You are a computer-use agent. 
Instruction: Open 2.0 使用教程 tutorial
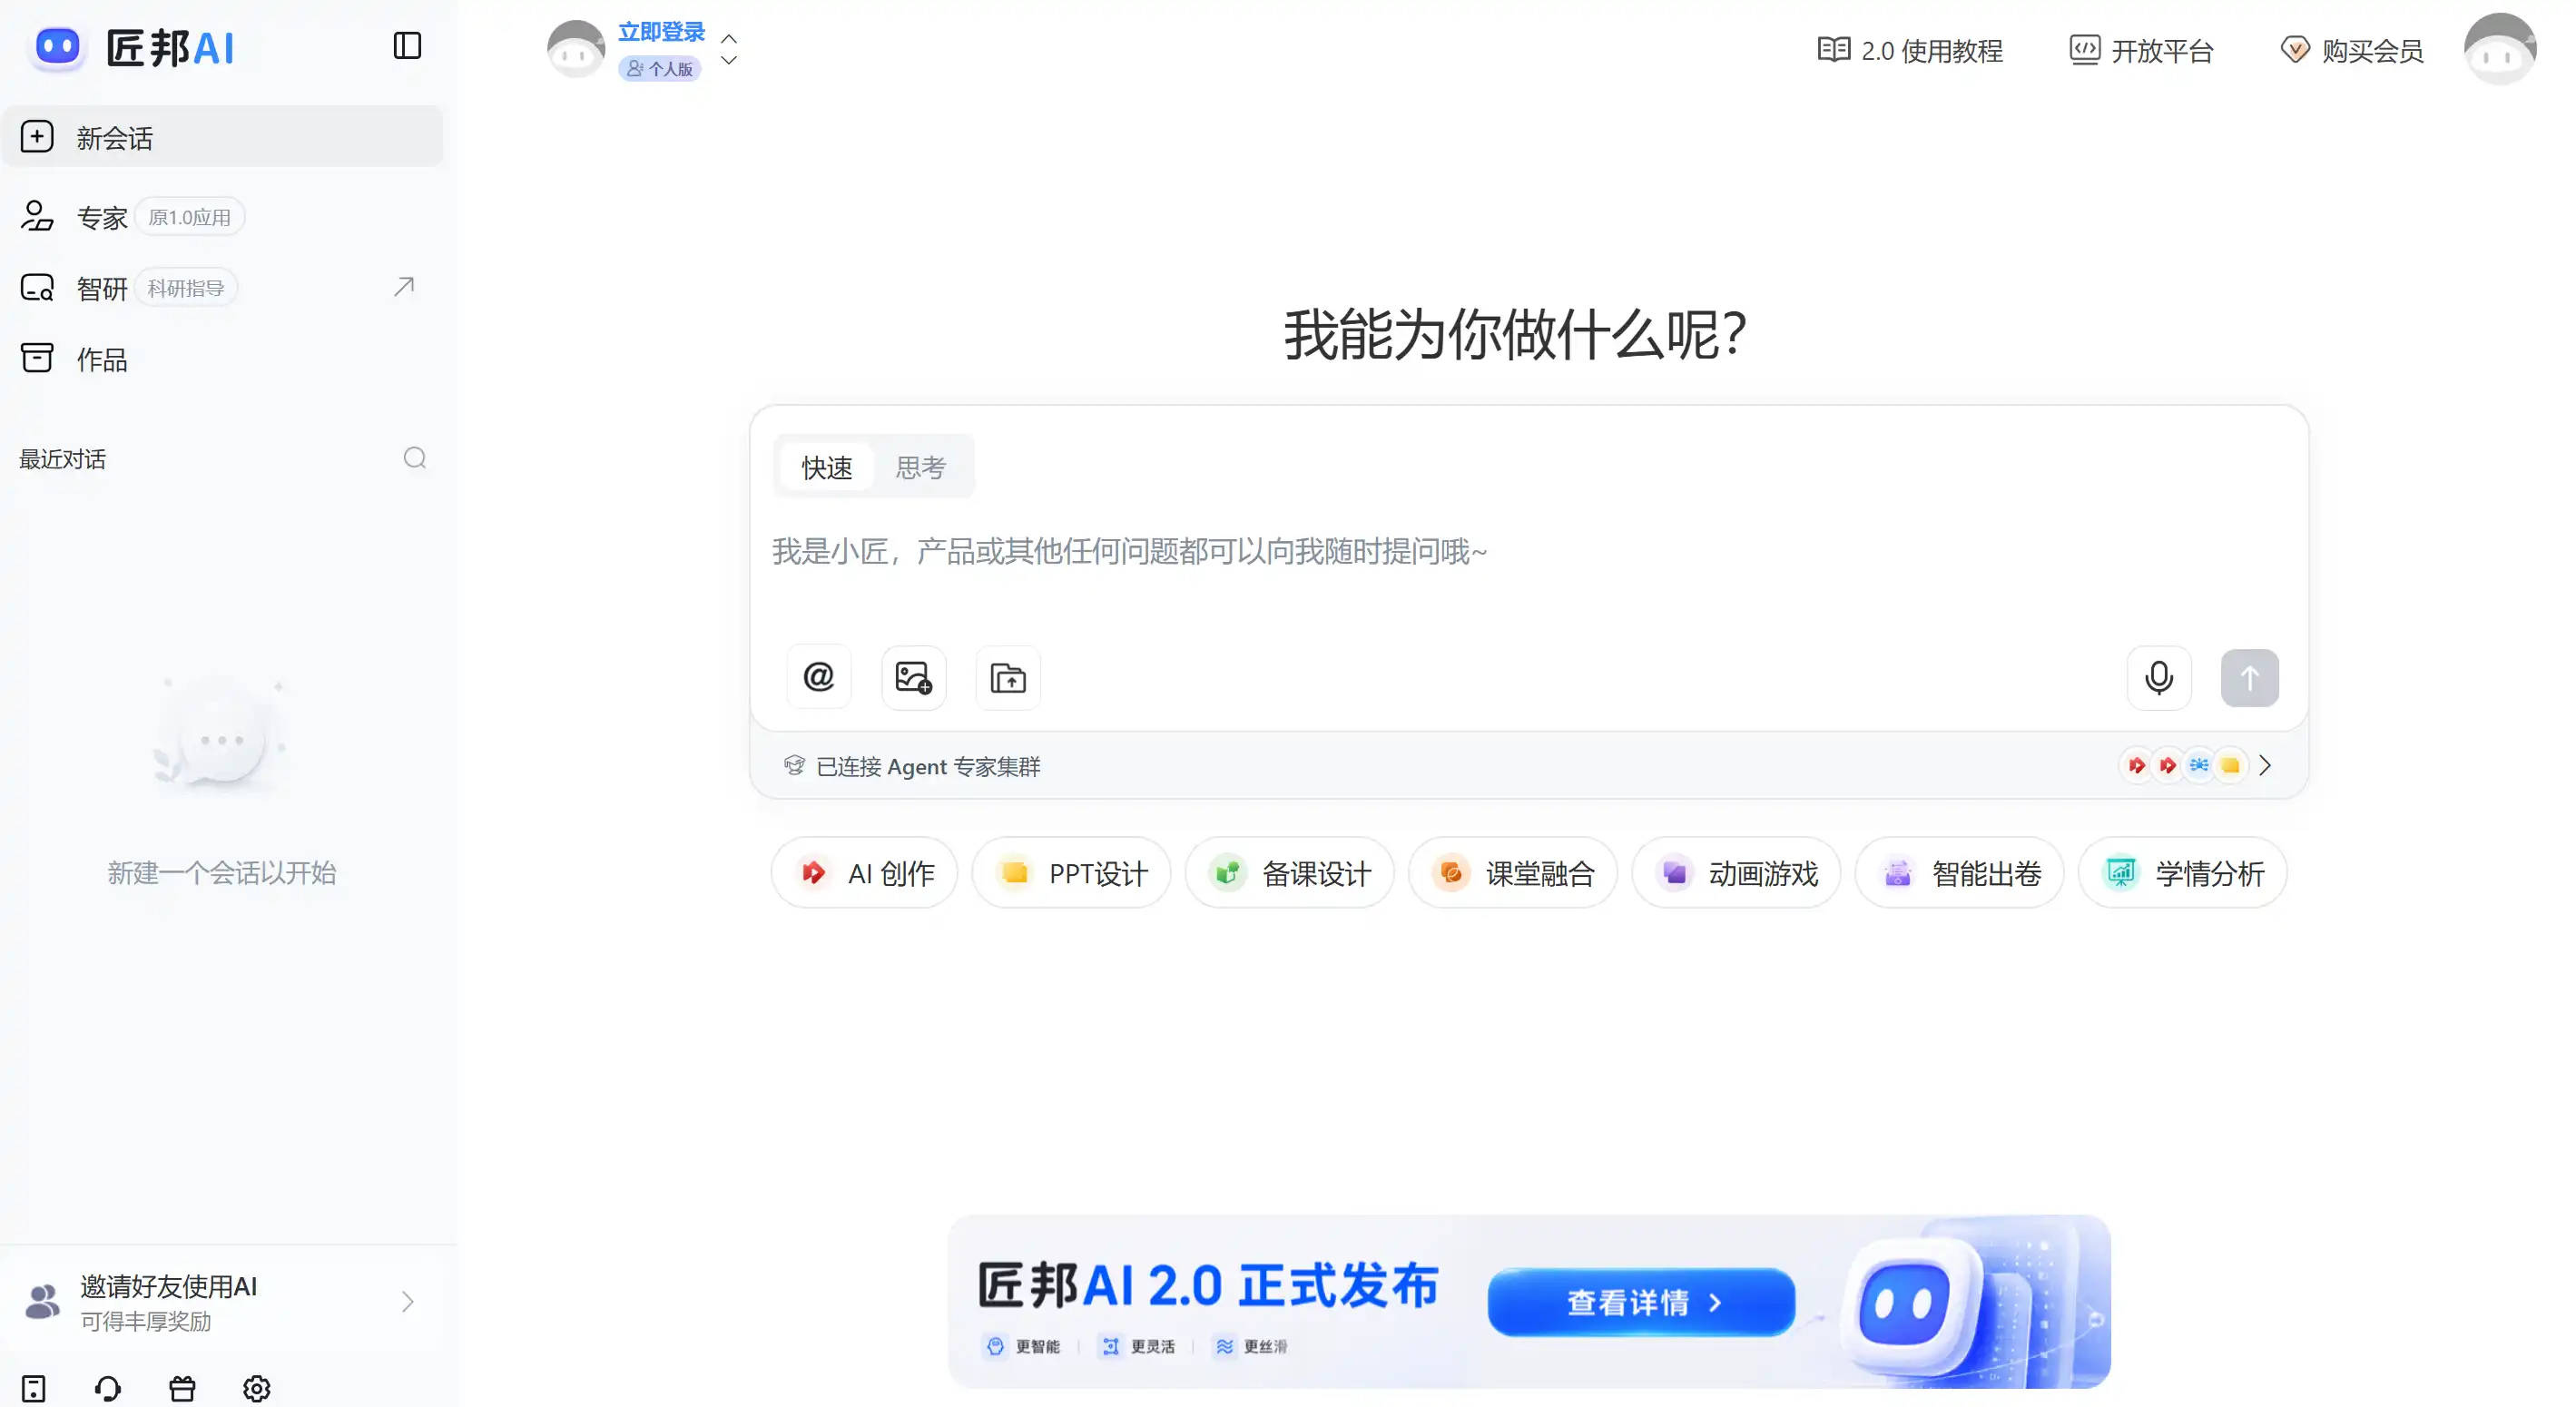click(x=1910, y=50)
